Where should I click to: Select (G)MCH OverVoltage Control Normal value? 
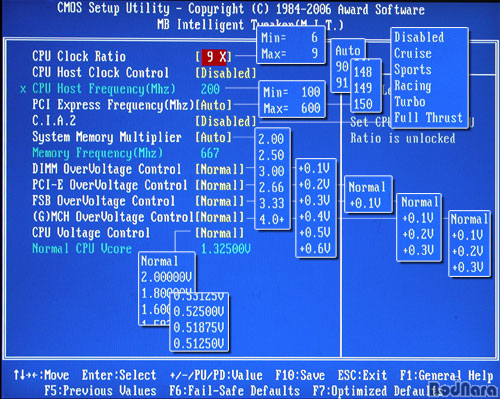click(x=220, y=217)
